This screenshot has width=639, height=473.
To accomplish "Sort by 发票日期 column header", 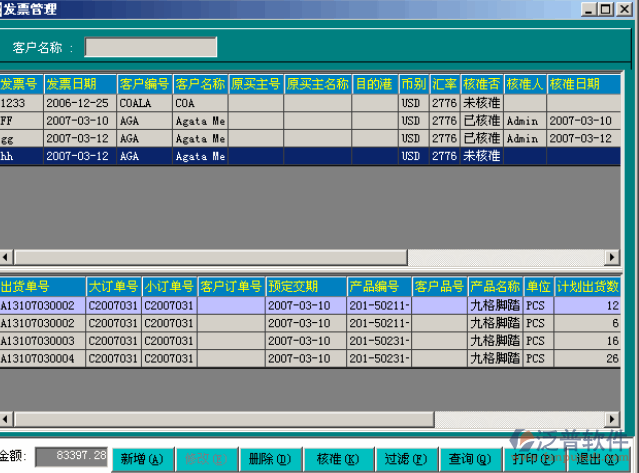I will (78, 84).
